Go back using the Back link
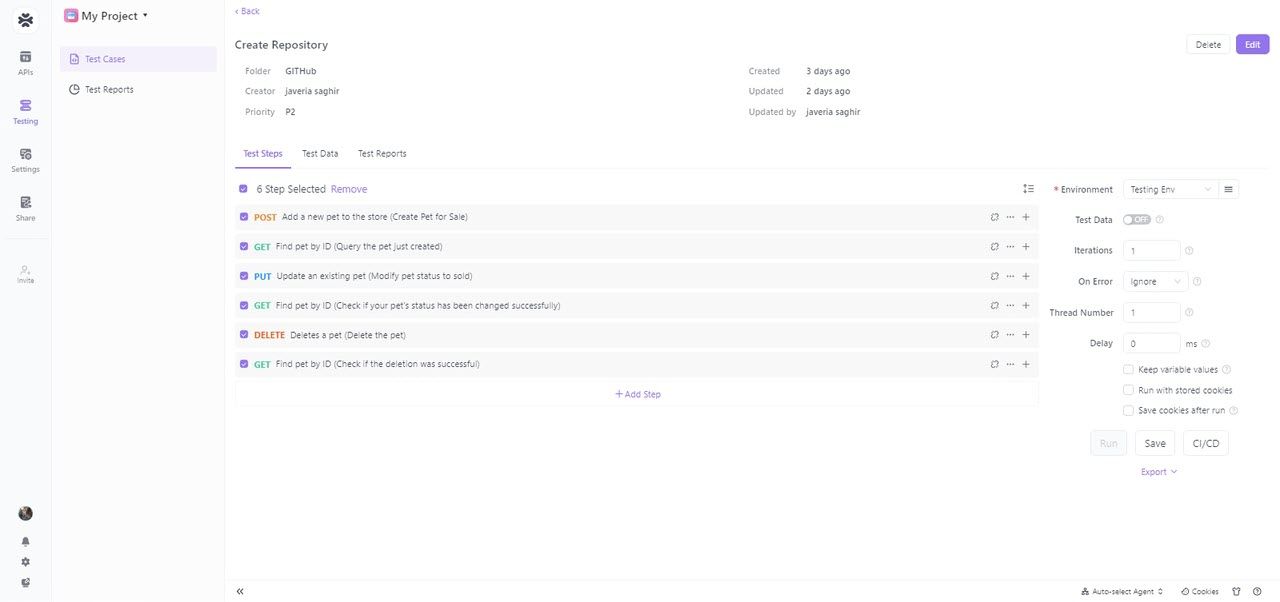1280x602 pixels. pyautogui.click(x=247, y=11)
